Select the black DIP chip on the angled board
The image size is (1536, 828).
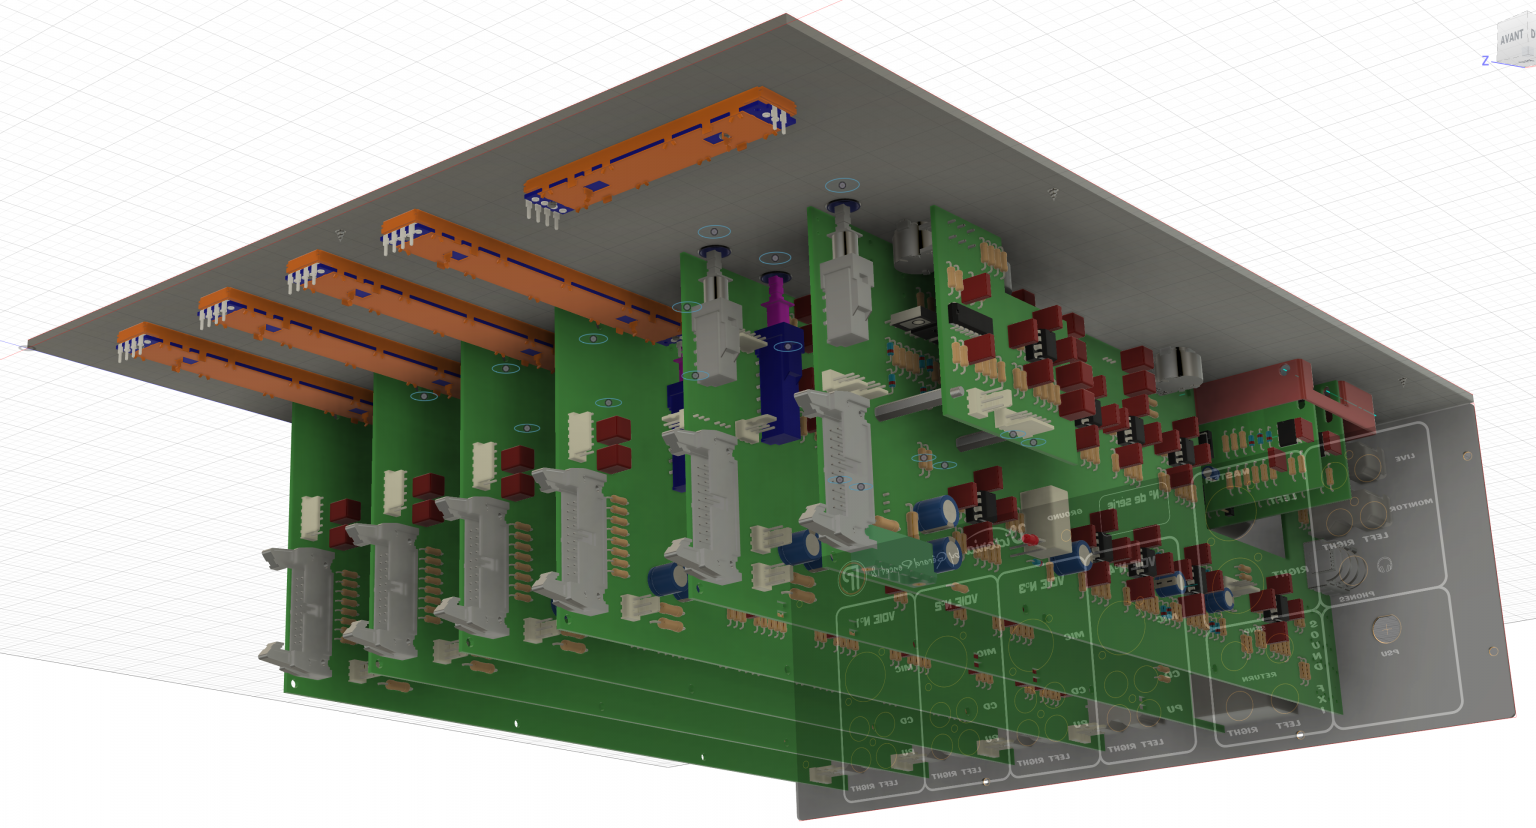coord(966,319)
